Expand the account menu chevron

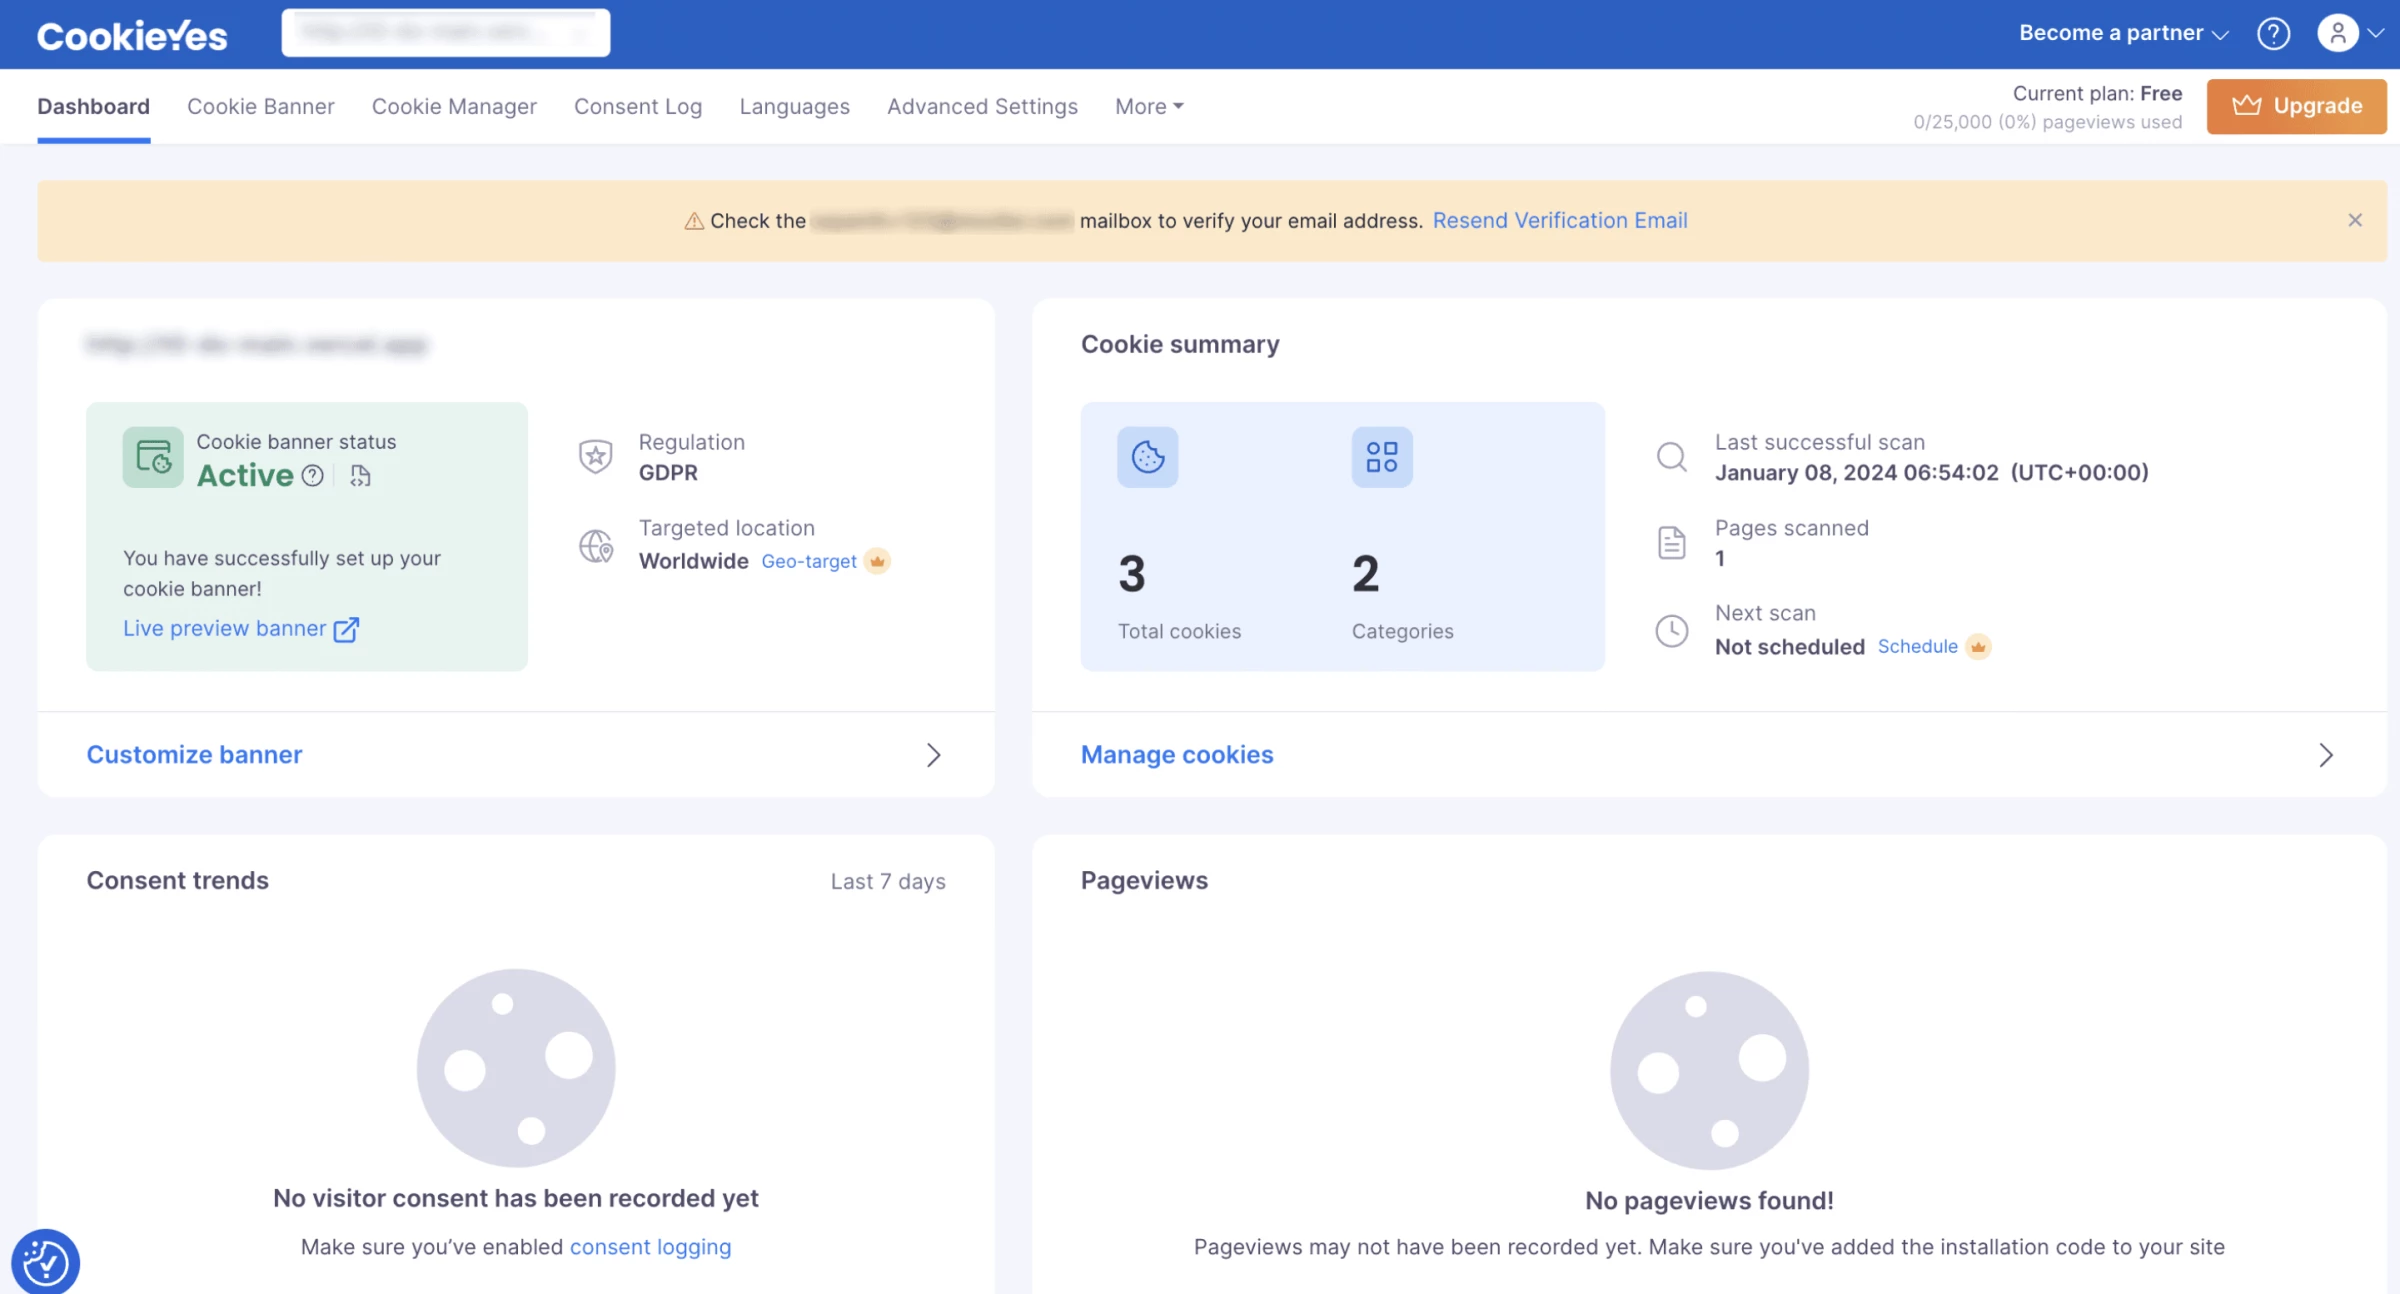coord(2376,34)
